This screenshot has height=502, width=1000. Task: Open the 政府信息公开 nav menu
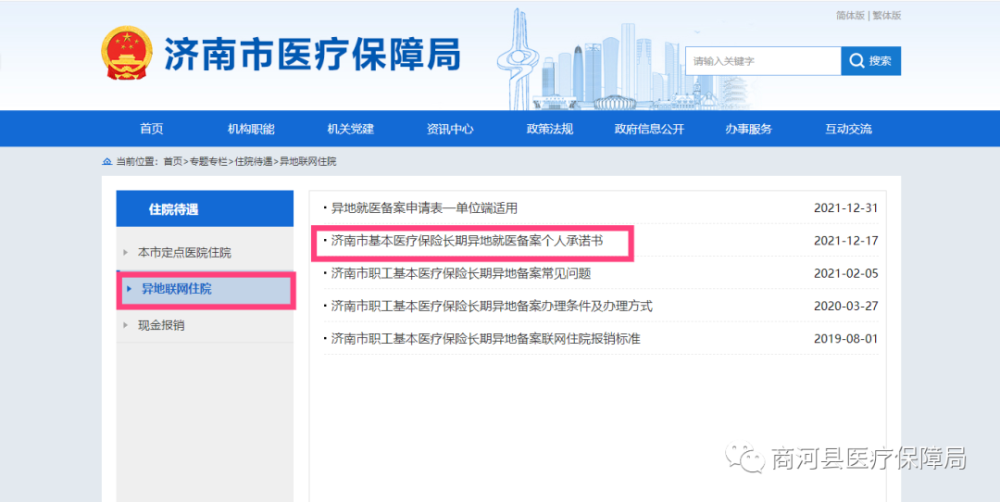click(x=649, y=129)
